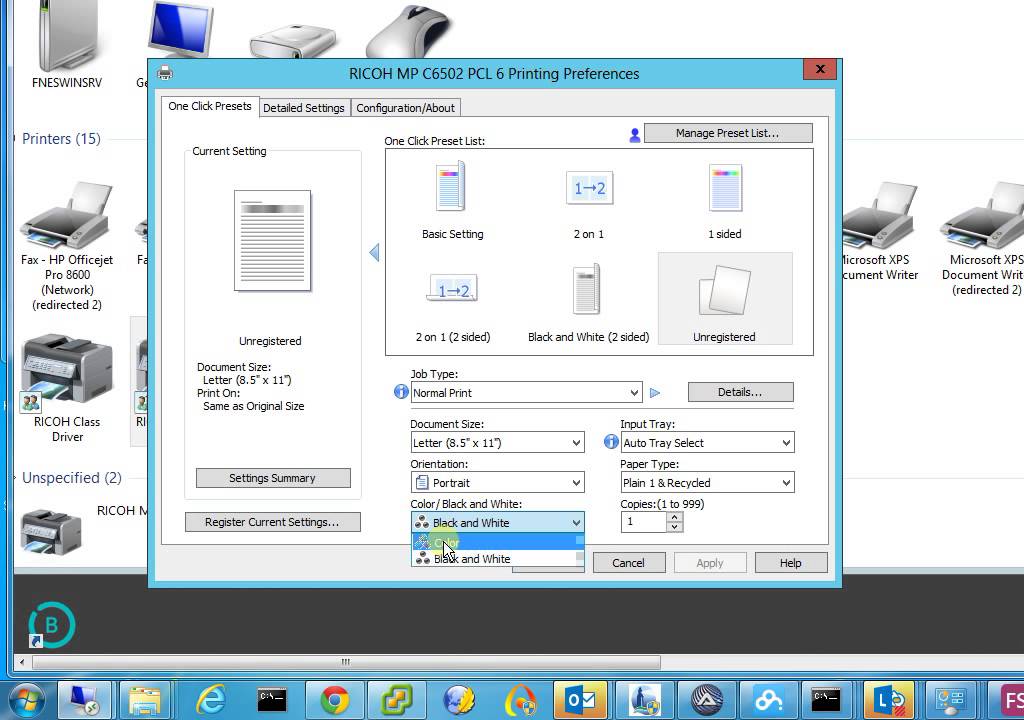Switch to Configuration/About tab
1024x720 pixels.
click(x=406, y=108)
